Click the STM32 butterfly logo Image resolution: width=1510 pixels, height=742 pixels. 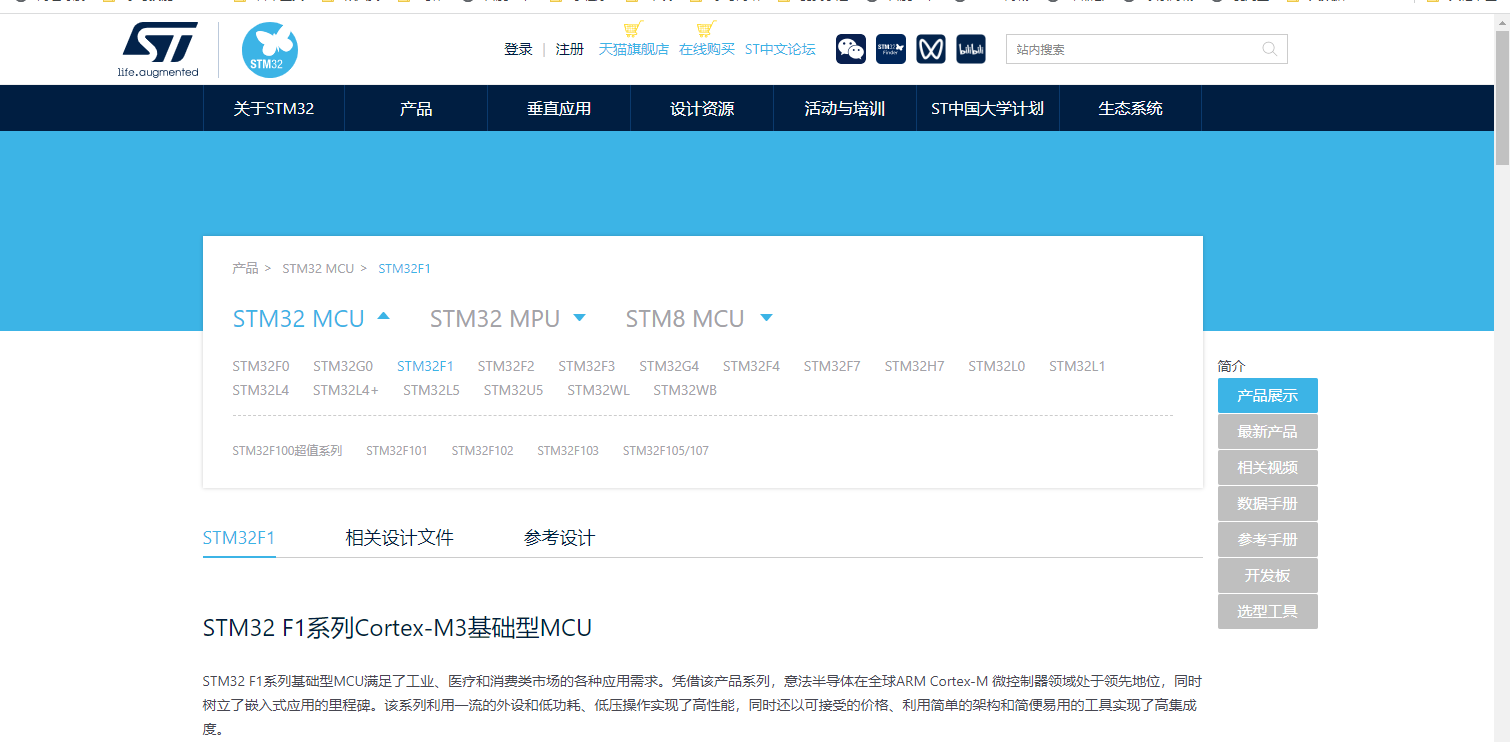pos(270,50)
